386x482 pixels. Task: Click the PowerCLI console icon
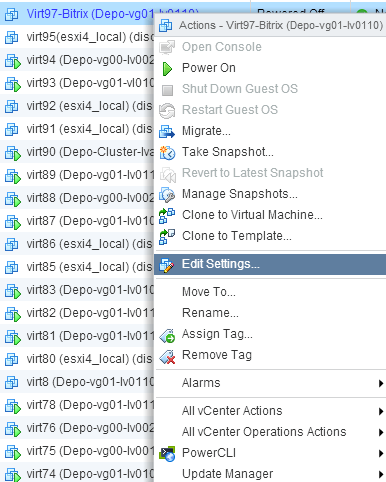167,454
